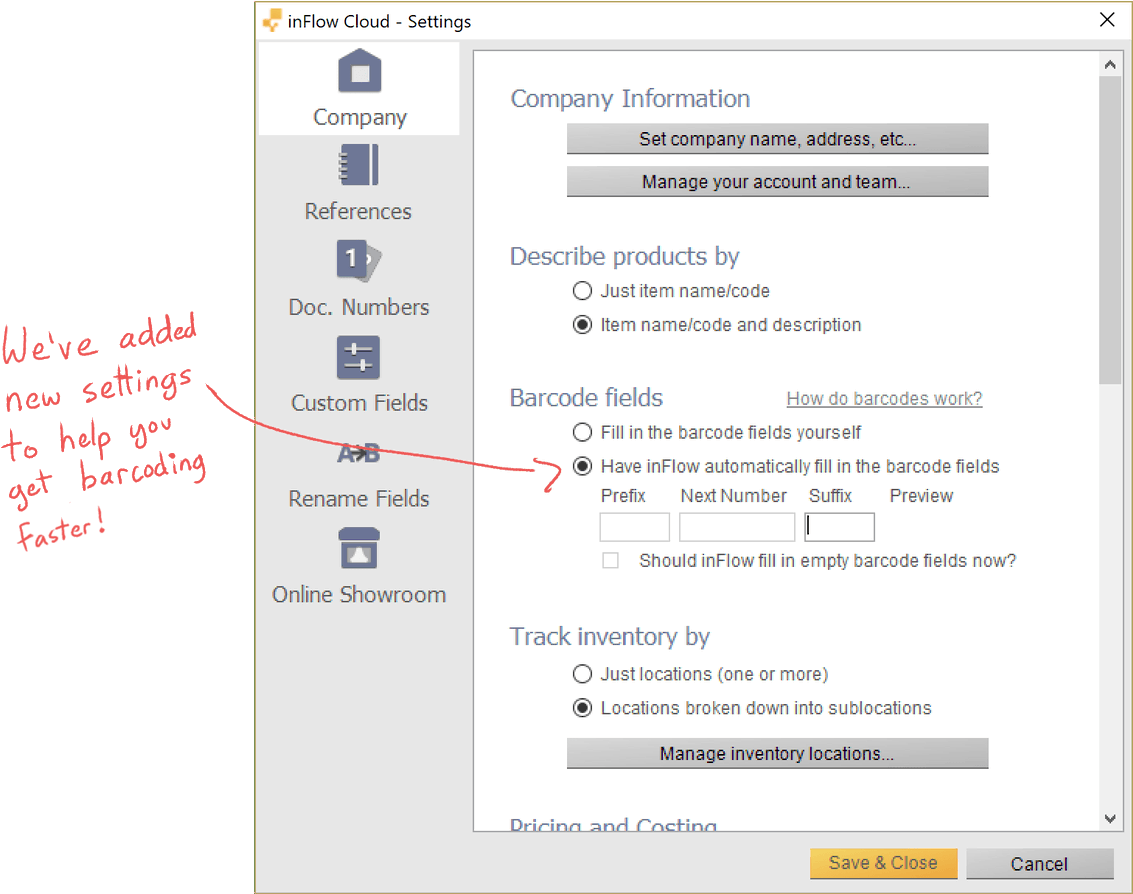Click the 'Track inventory by' heading
Viewport: 1133px width, 894px height.
[609, 637]
